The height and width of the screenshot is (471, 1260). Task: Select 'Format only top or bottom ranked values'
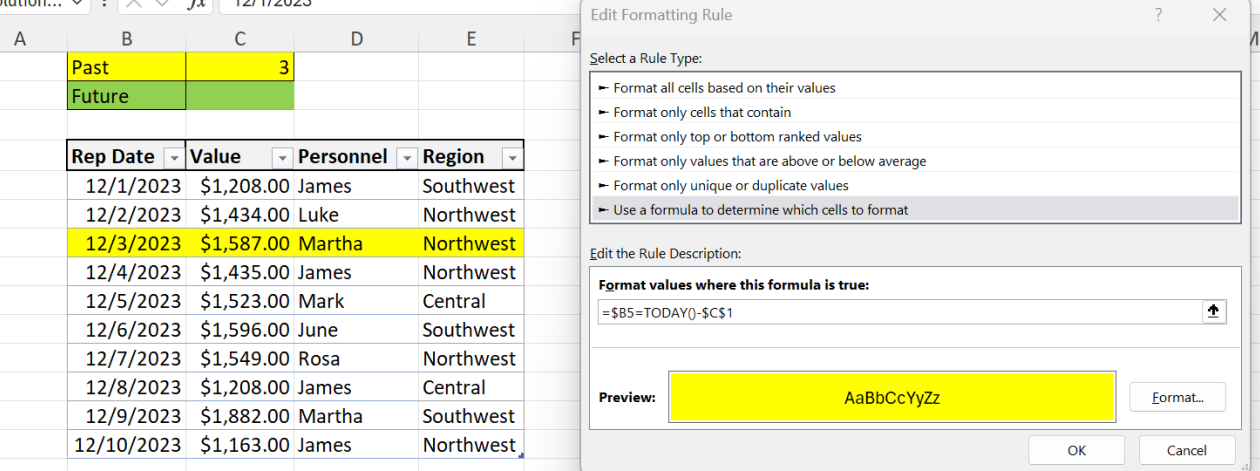point(737,137)
